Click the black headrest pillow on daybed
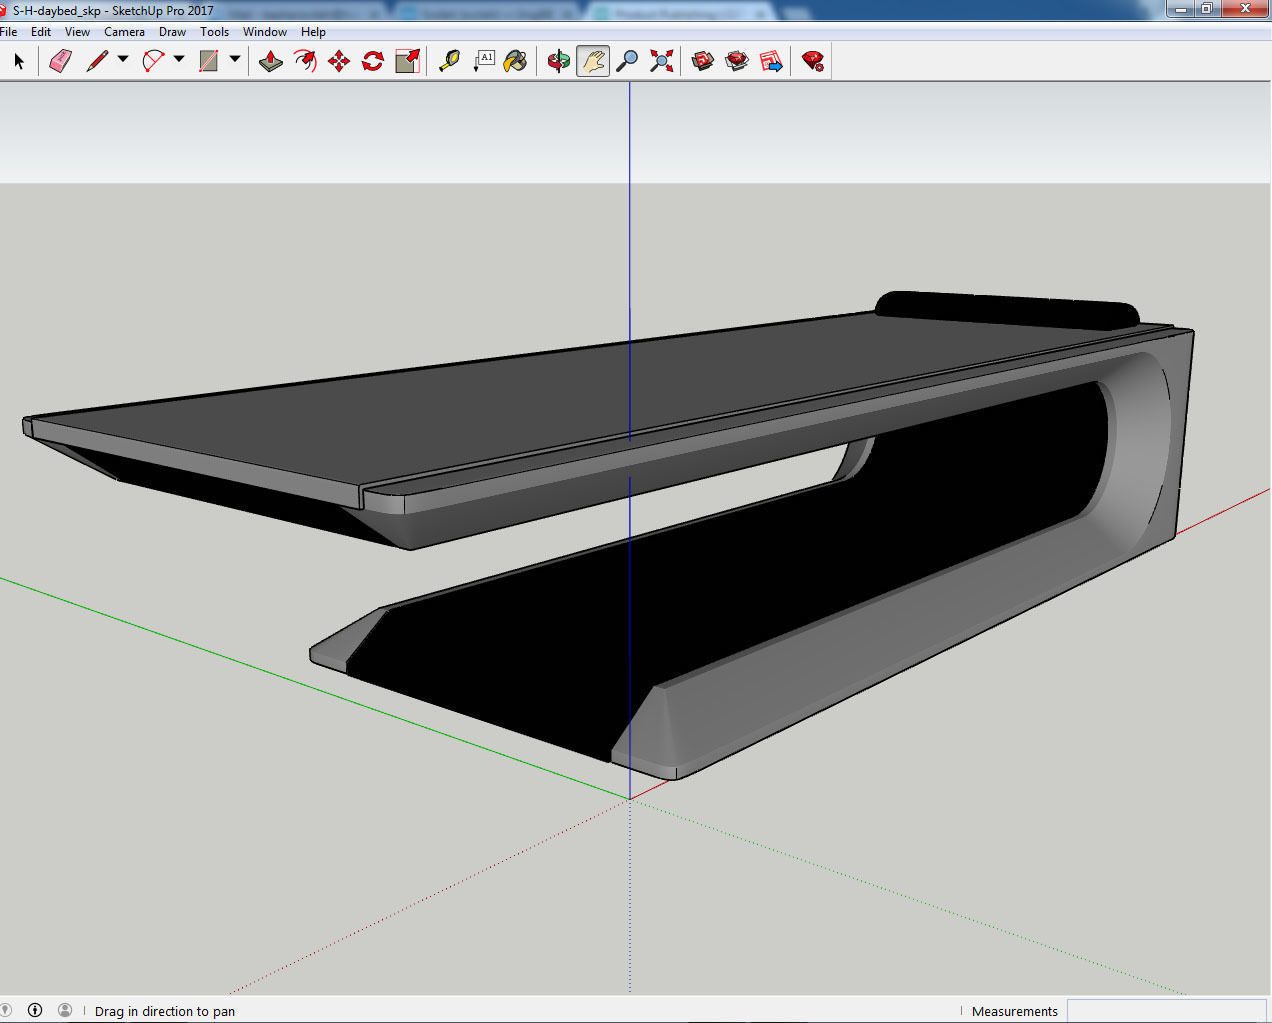Viewport: 1272px width, 1023px height. [1007, 310]
